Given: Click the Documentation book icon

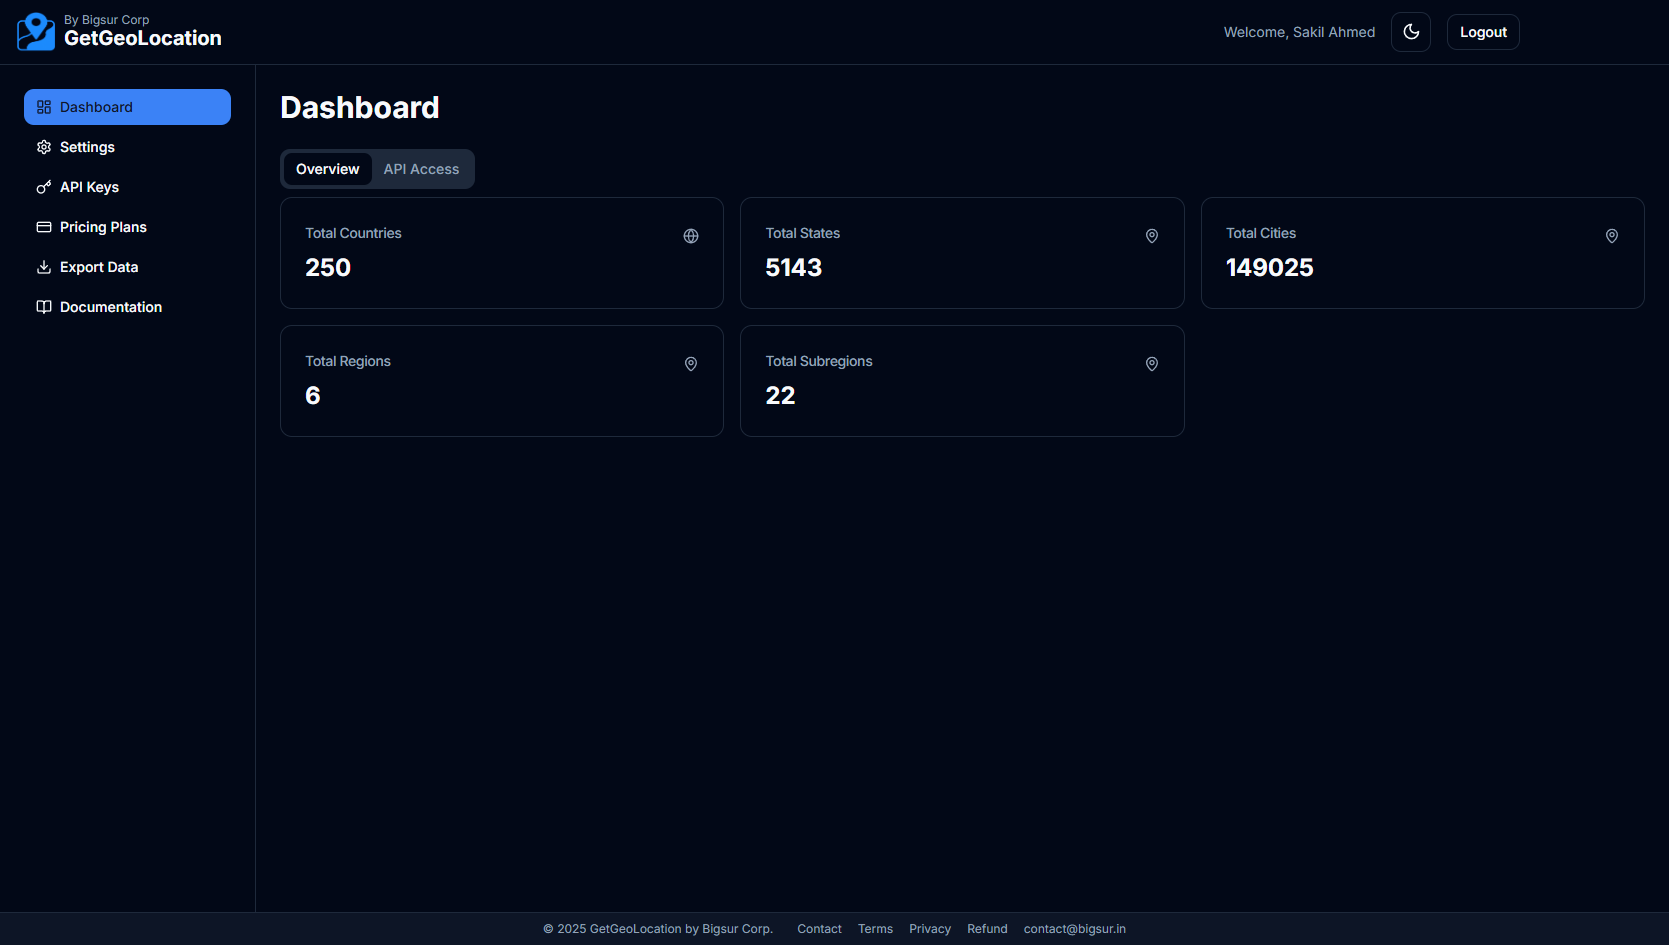Looking at the screenshot, I should tap(44, 307).
